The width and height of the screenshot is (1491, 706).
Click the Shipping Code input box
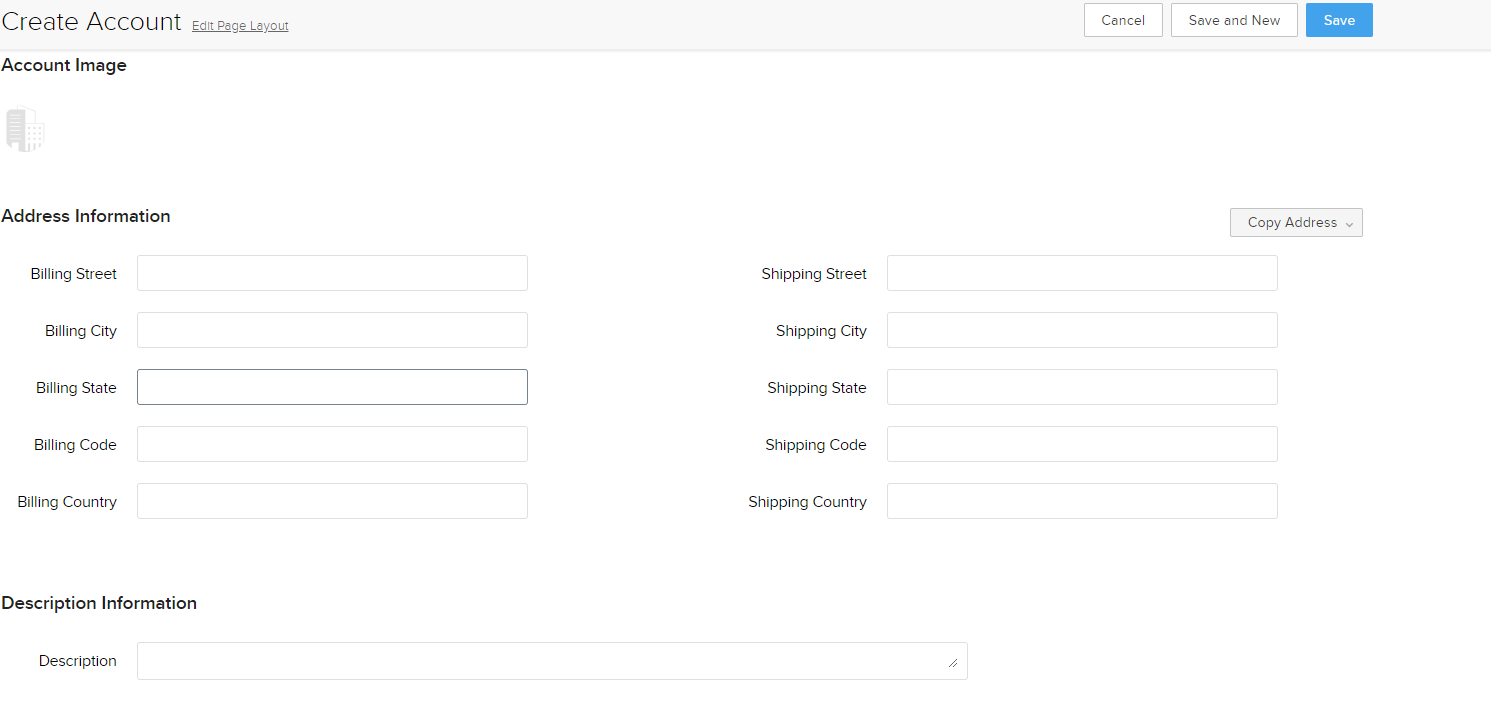[x=1082, y=443]
